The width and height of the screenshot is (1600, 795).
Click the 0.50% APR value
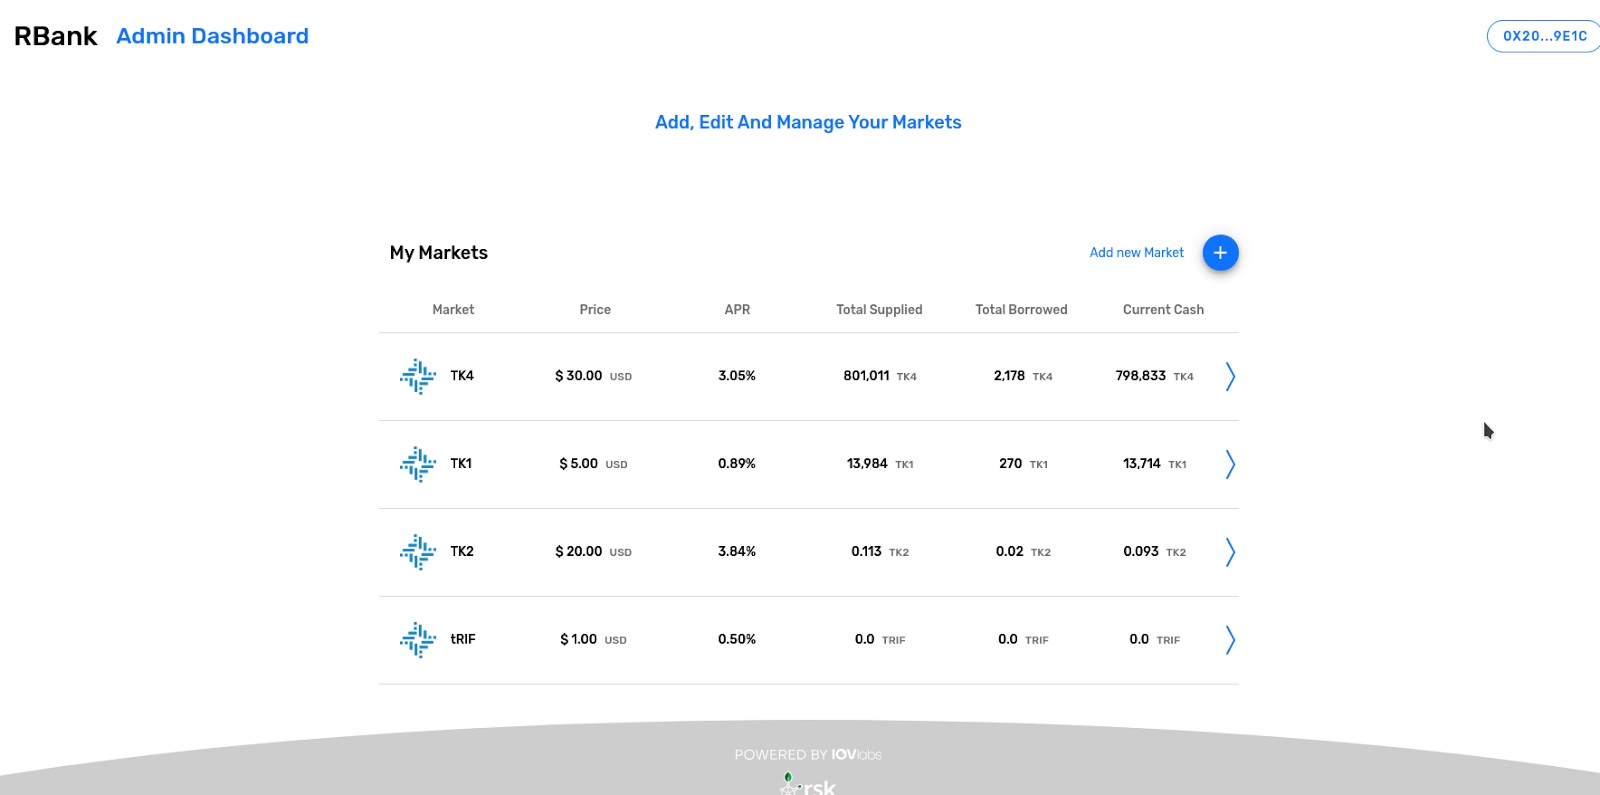click(x=737, y=640)
